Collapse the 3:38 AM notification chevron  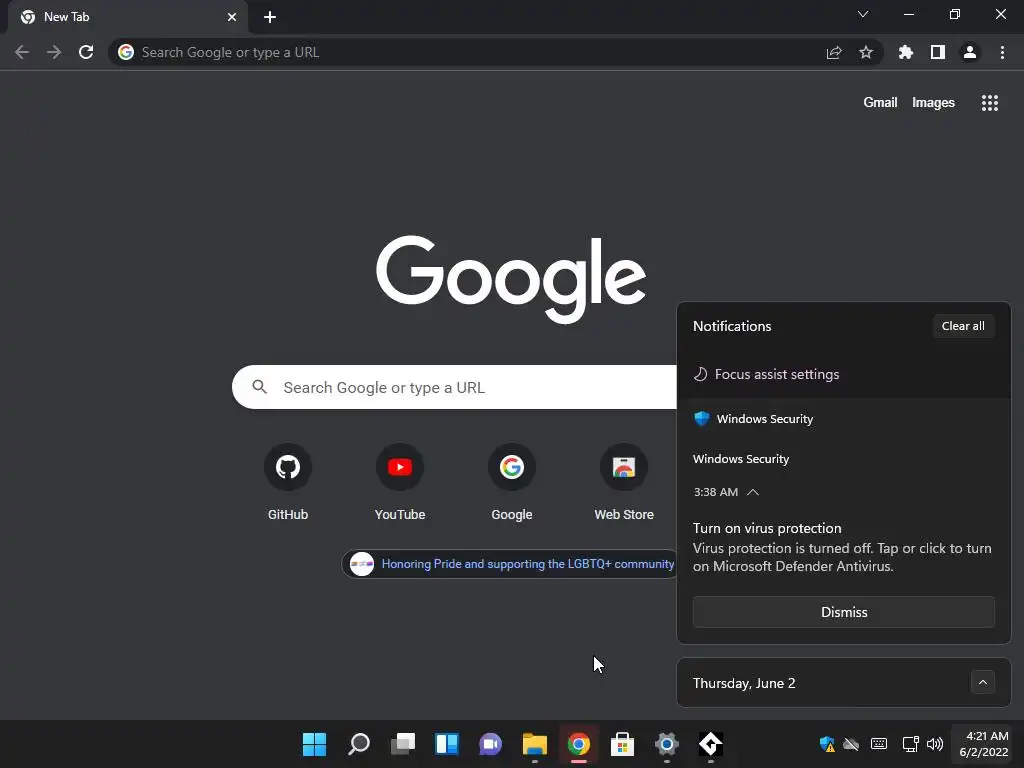(x=753, y=492)
